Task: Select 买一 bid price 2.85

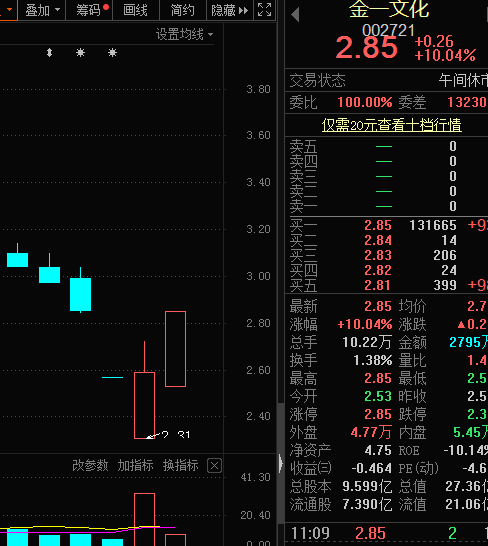Action: pos(378,225)
